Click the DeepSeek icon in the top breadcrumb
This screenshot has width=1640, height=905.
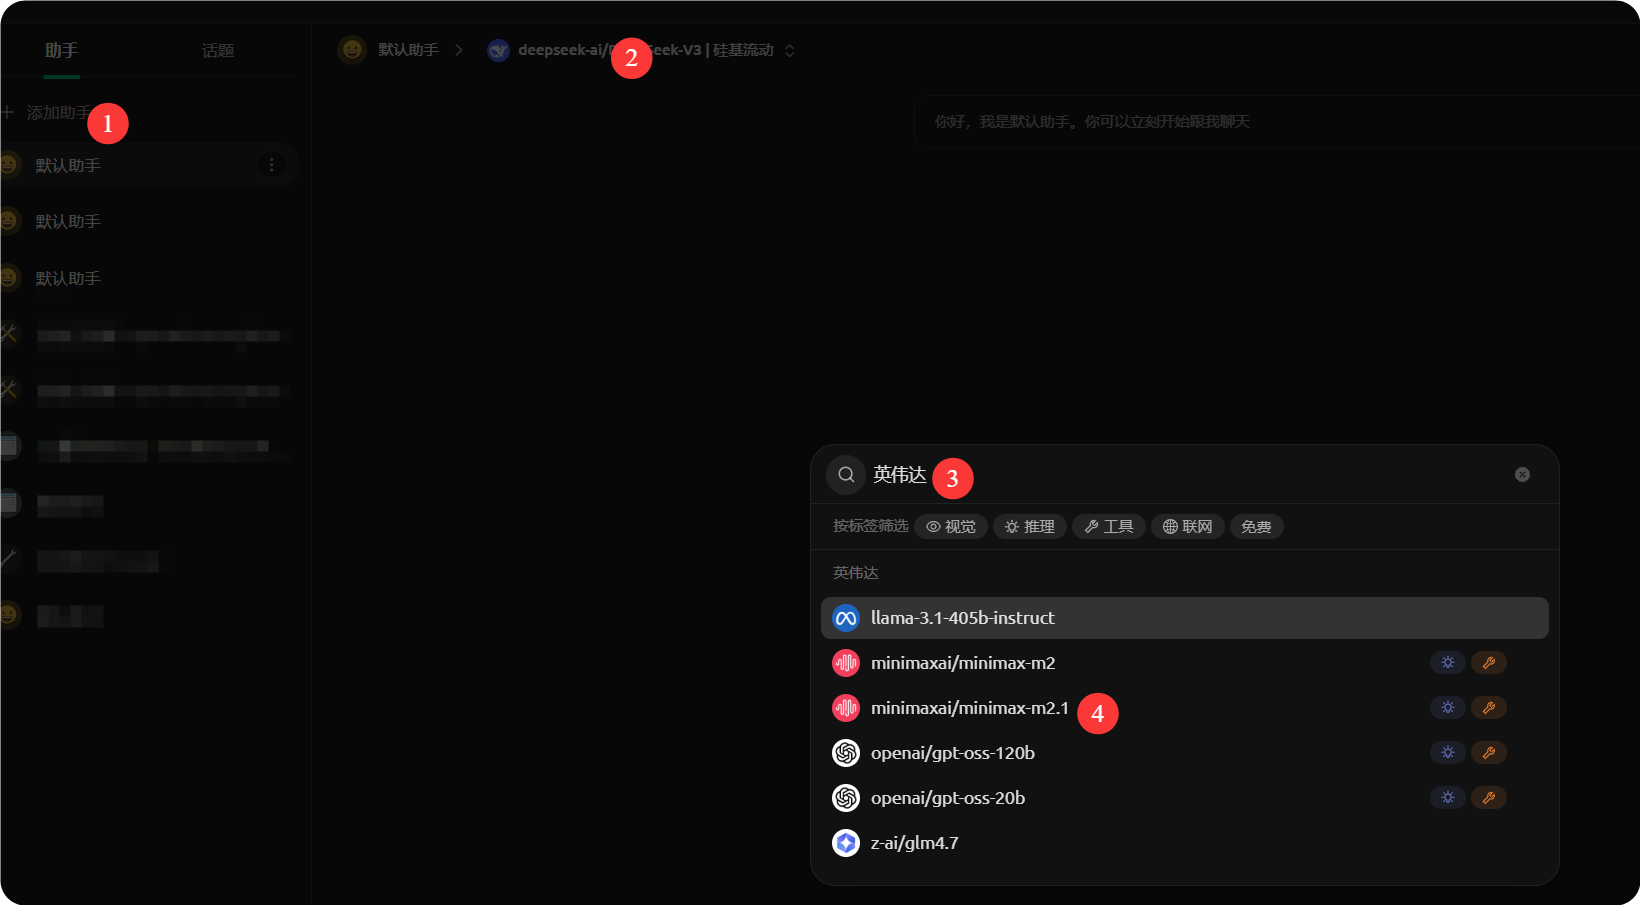[498, 49]
